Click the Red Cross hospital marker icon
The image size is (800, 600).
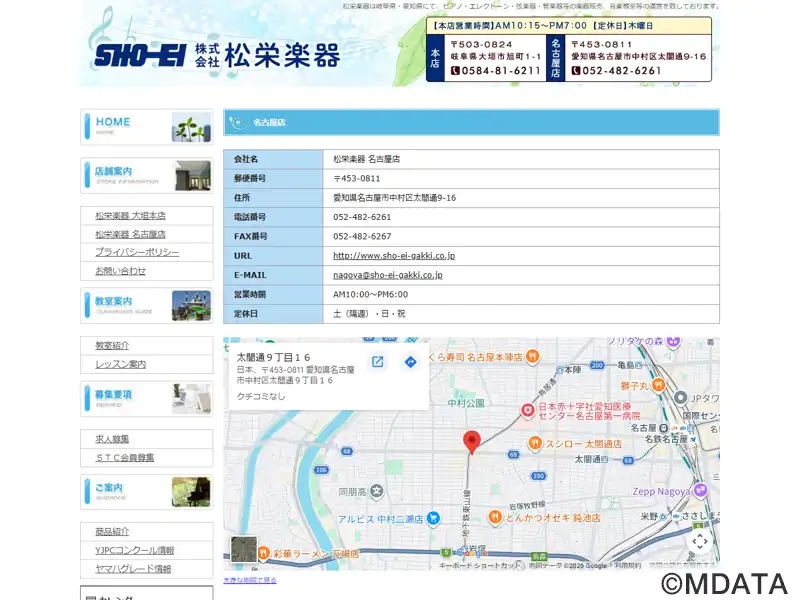(528, 411)
